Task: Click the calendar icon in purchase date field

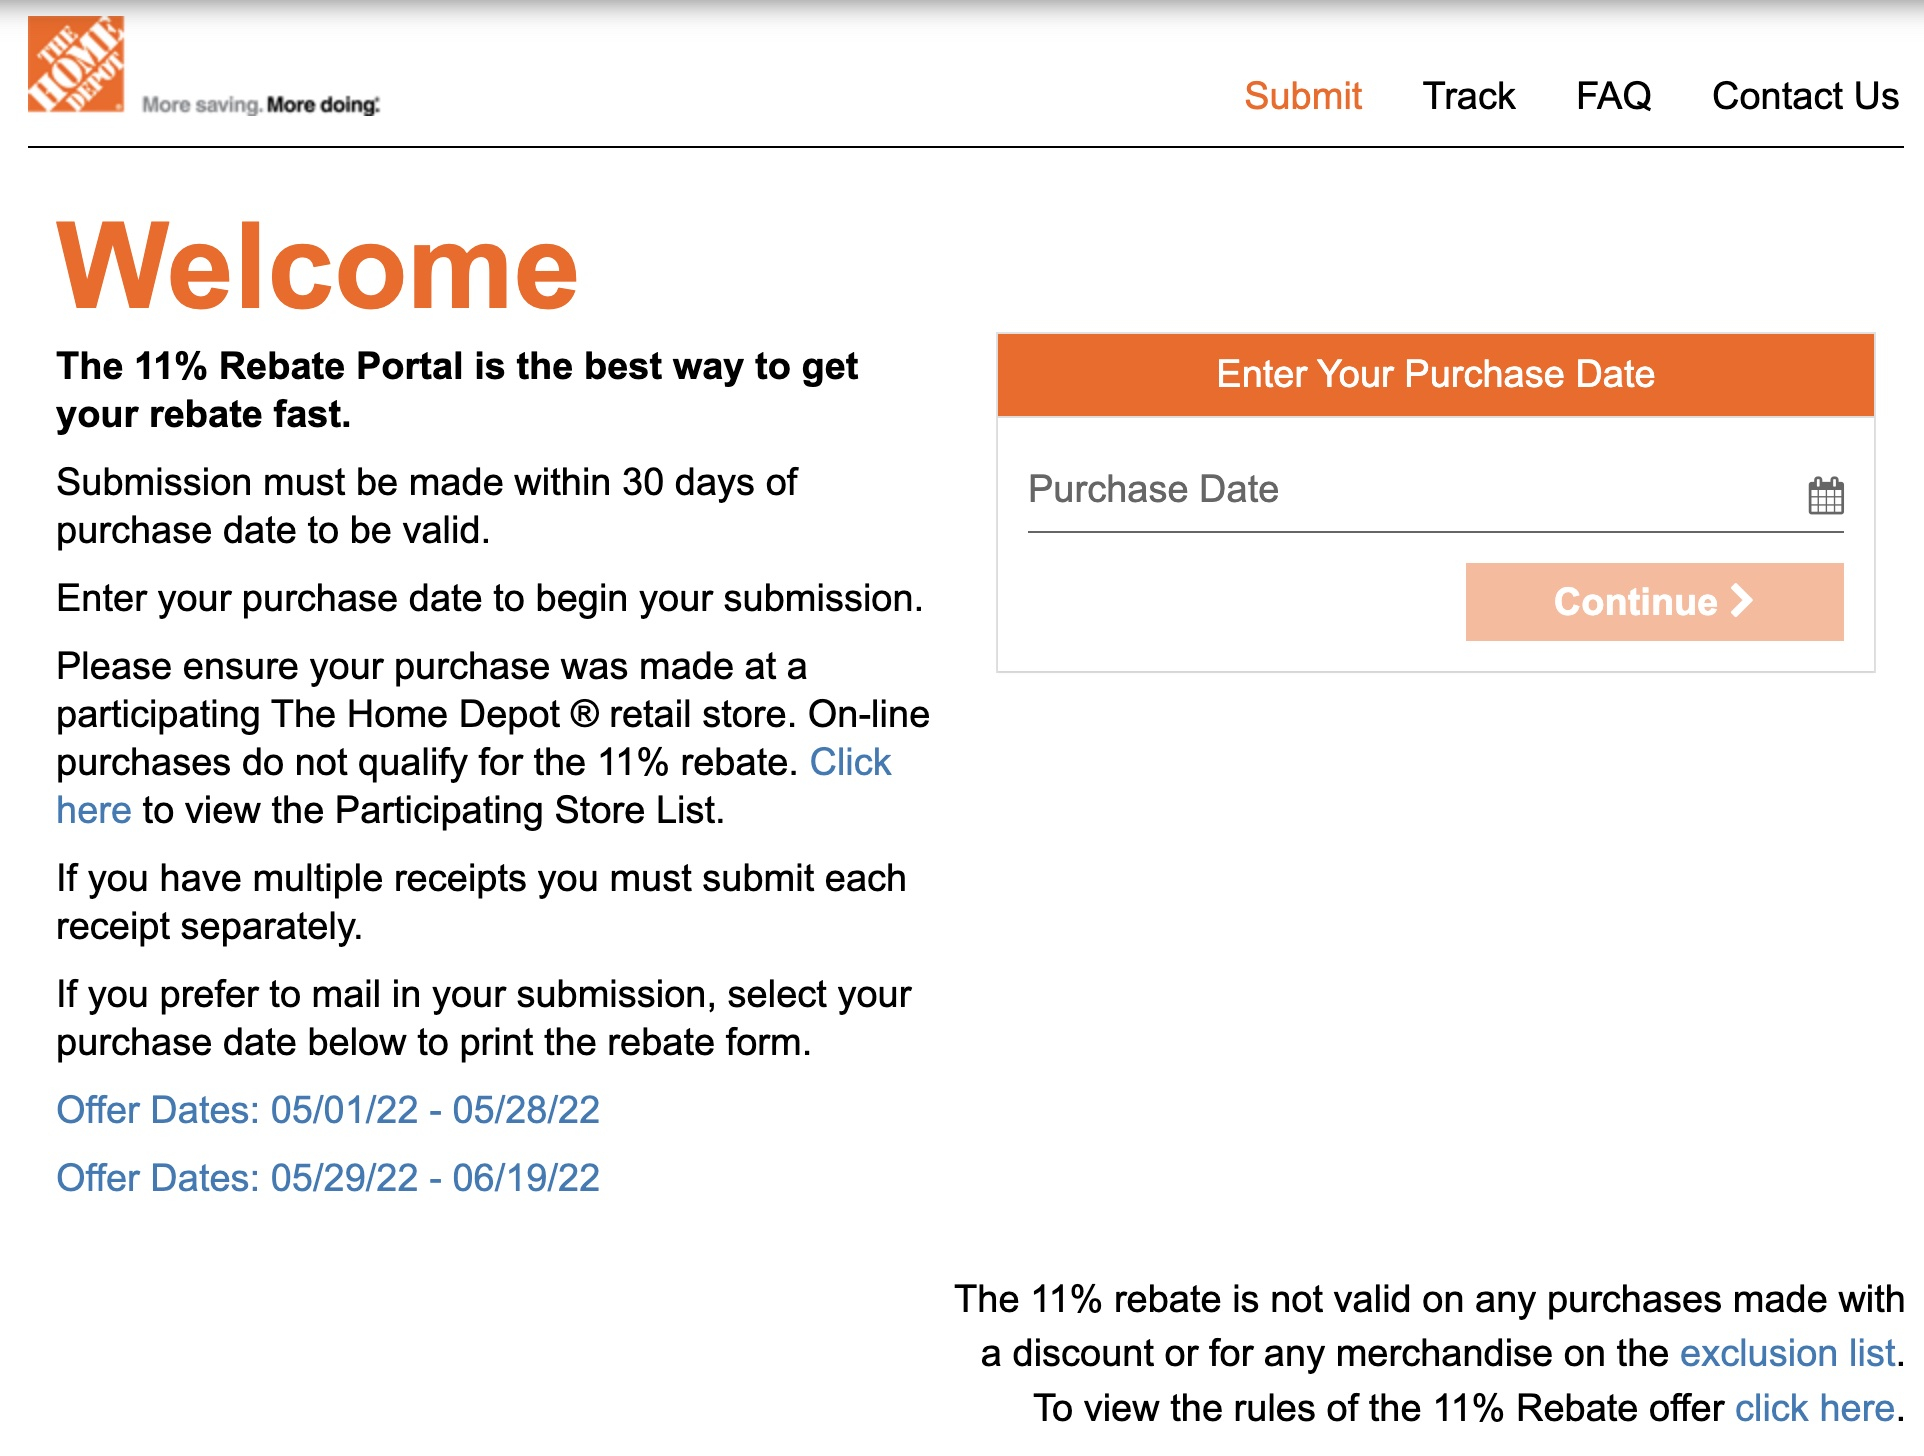Action: (x=1825, y=492)
